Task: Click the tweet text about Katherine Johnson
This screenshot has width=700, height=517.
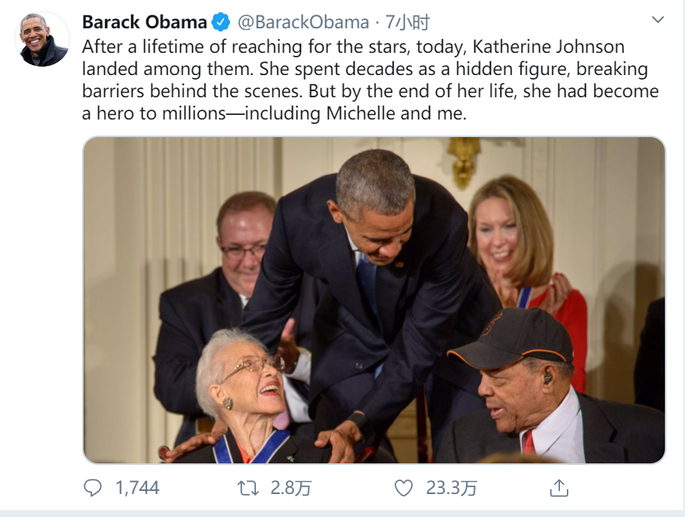Action: [x=370, y=80]
